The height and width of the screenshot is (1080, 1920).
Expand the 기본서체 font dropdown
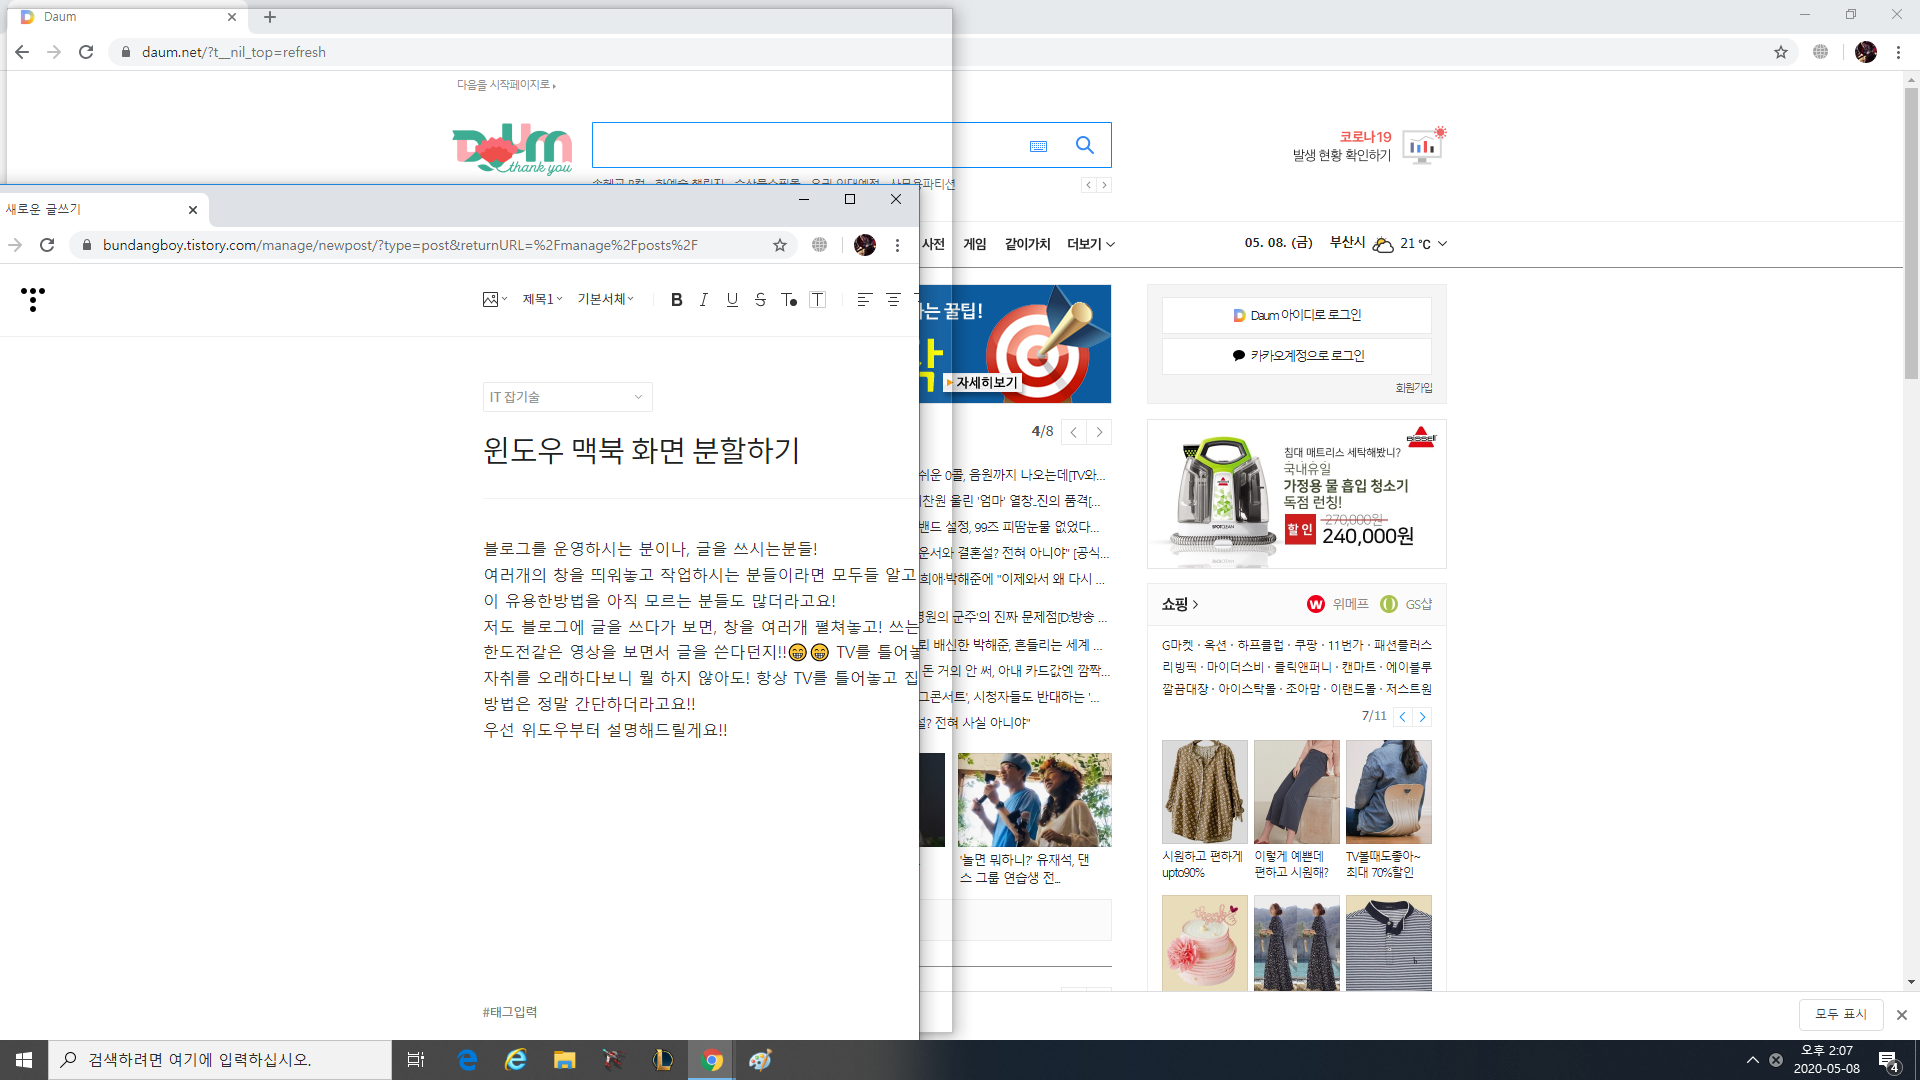click(605, 299)
